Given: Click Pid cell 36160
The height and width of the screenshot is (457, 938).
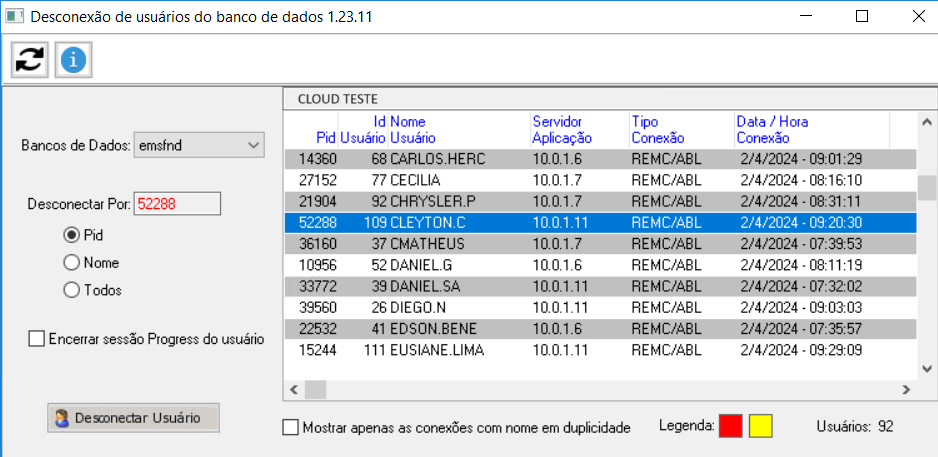Looking at the screenshot, I should click(318, 244).
